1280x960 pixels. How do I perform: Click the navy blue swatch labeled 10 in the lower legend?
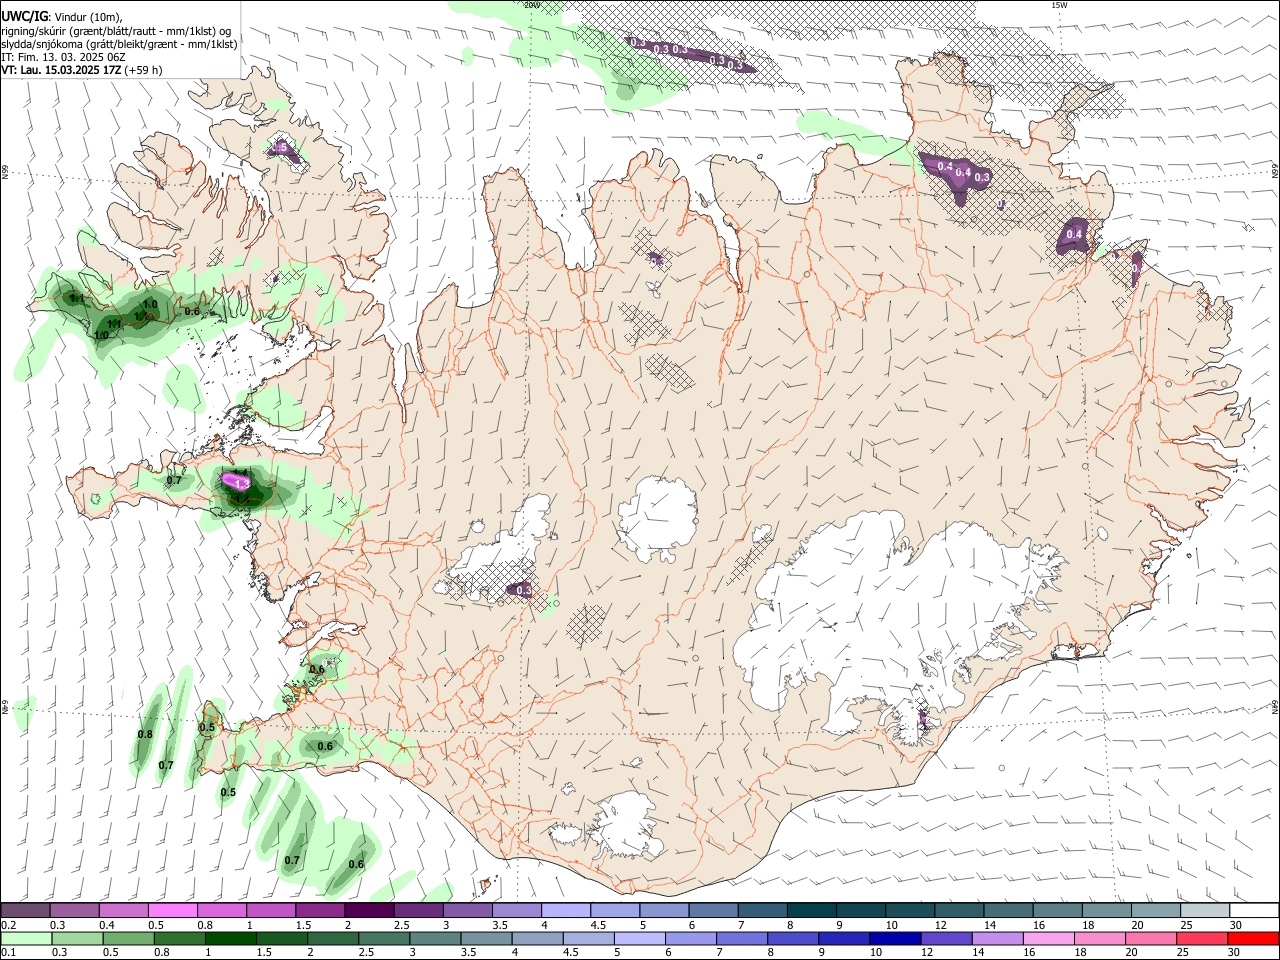pos(894,938)
